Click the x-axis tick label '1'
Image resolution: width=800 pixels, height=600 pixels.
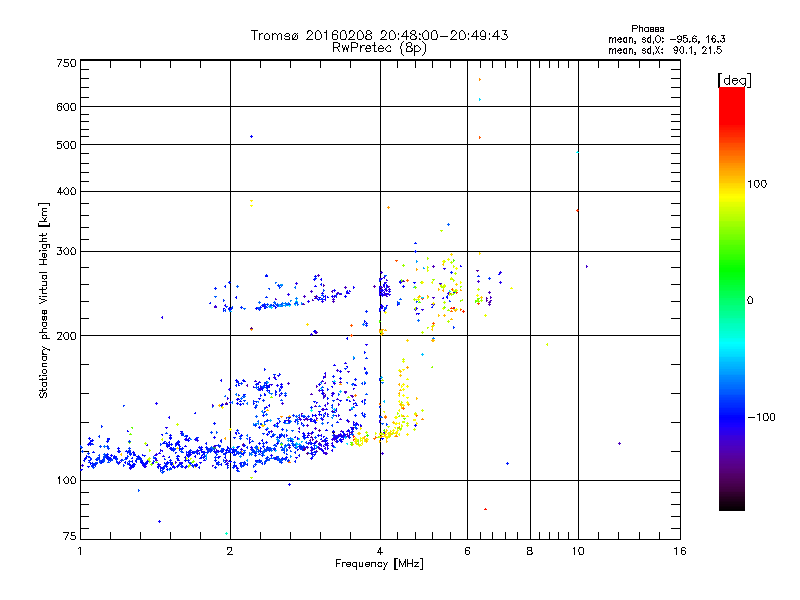[80, 551]
